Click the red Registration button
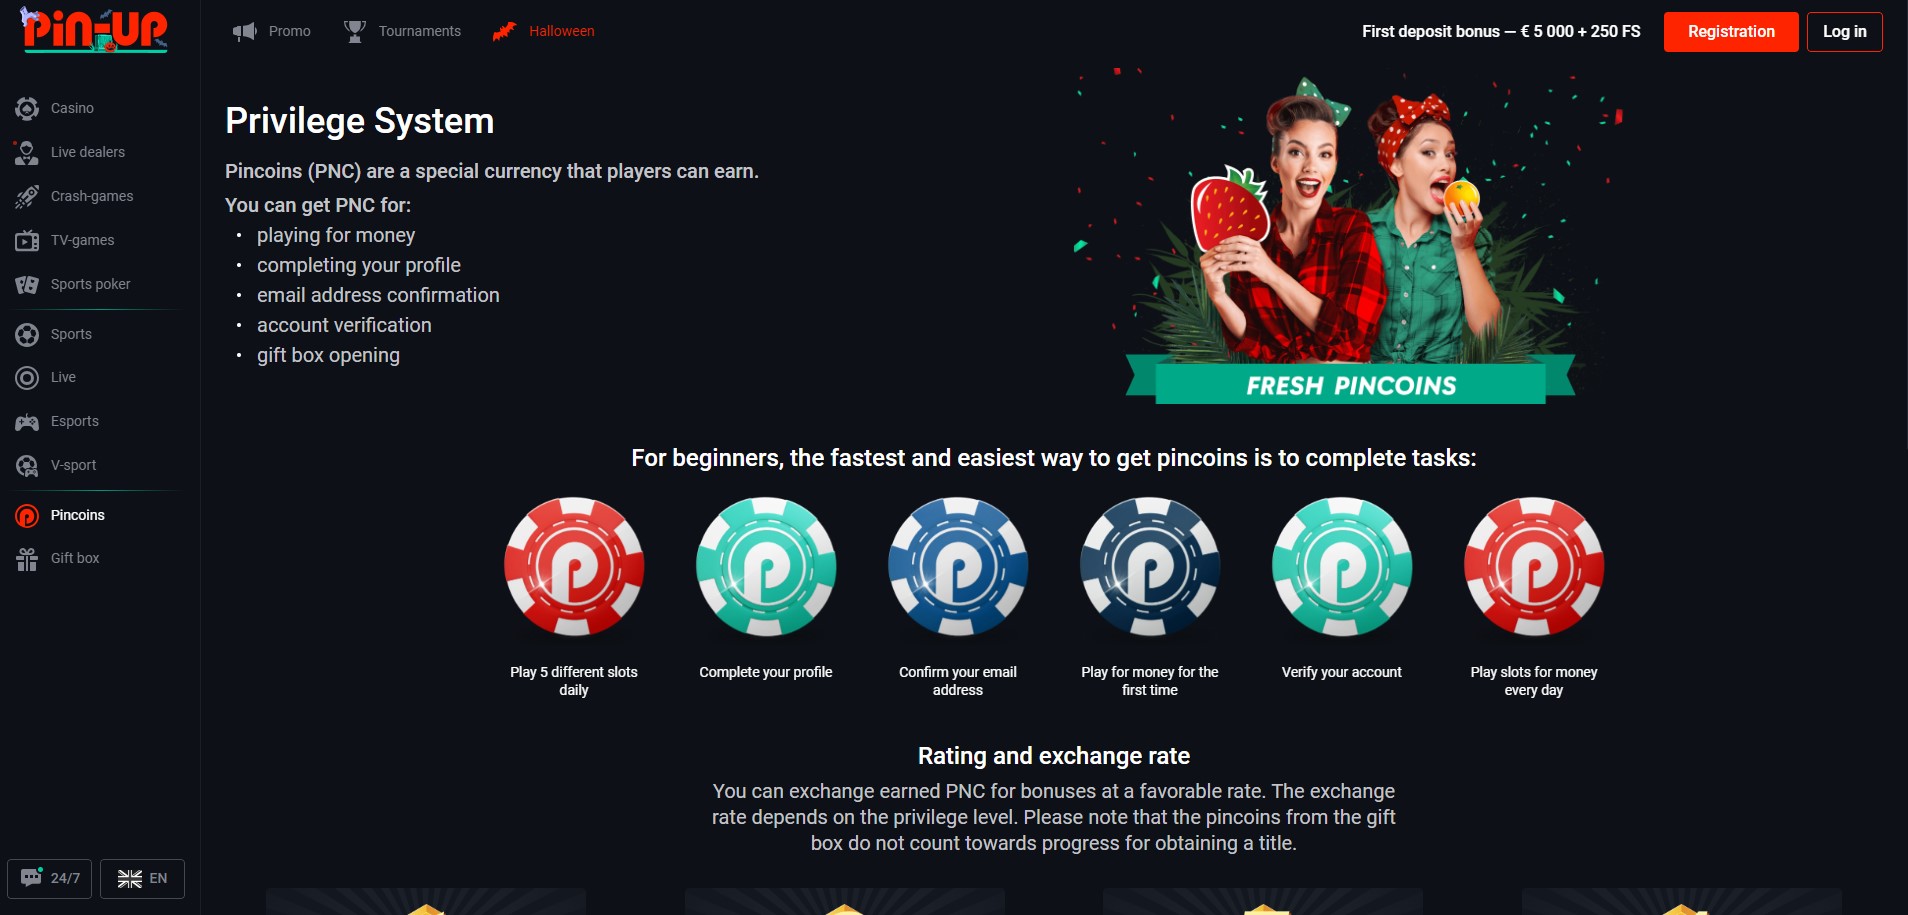 tap(1731, 32)
